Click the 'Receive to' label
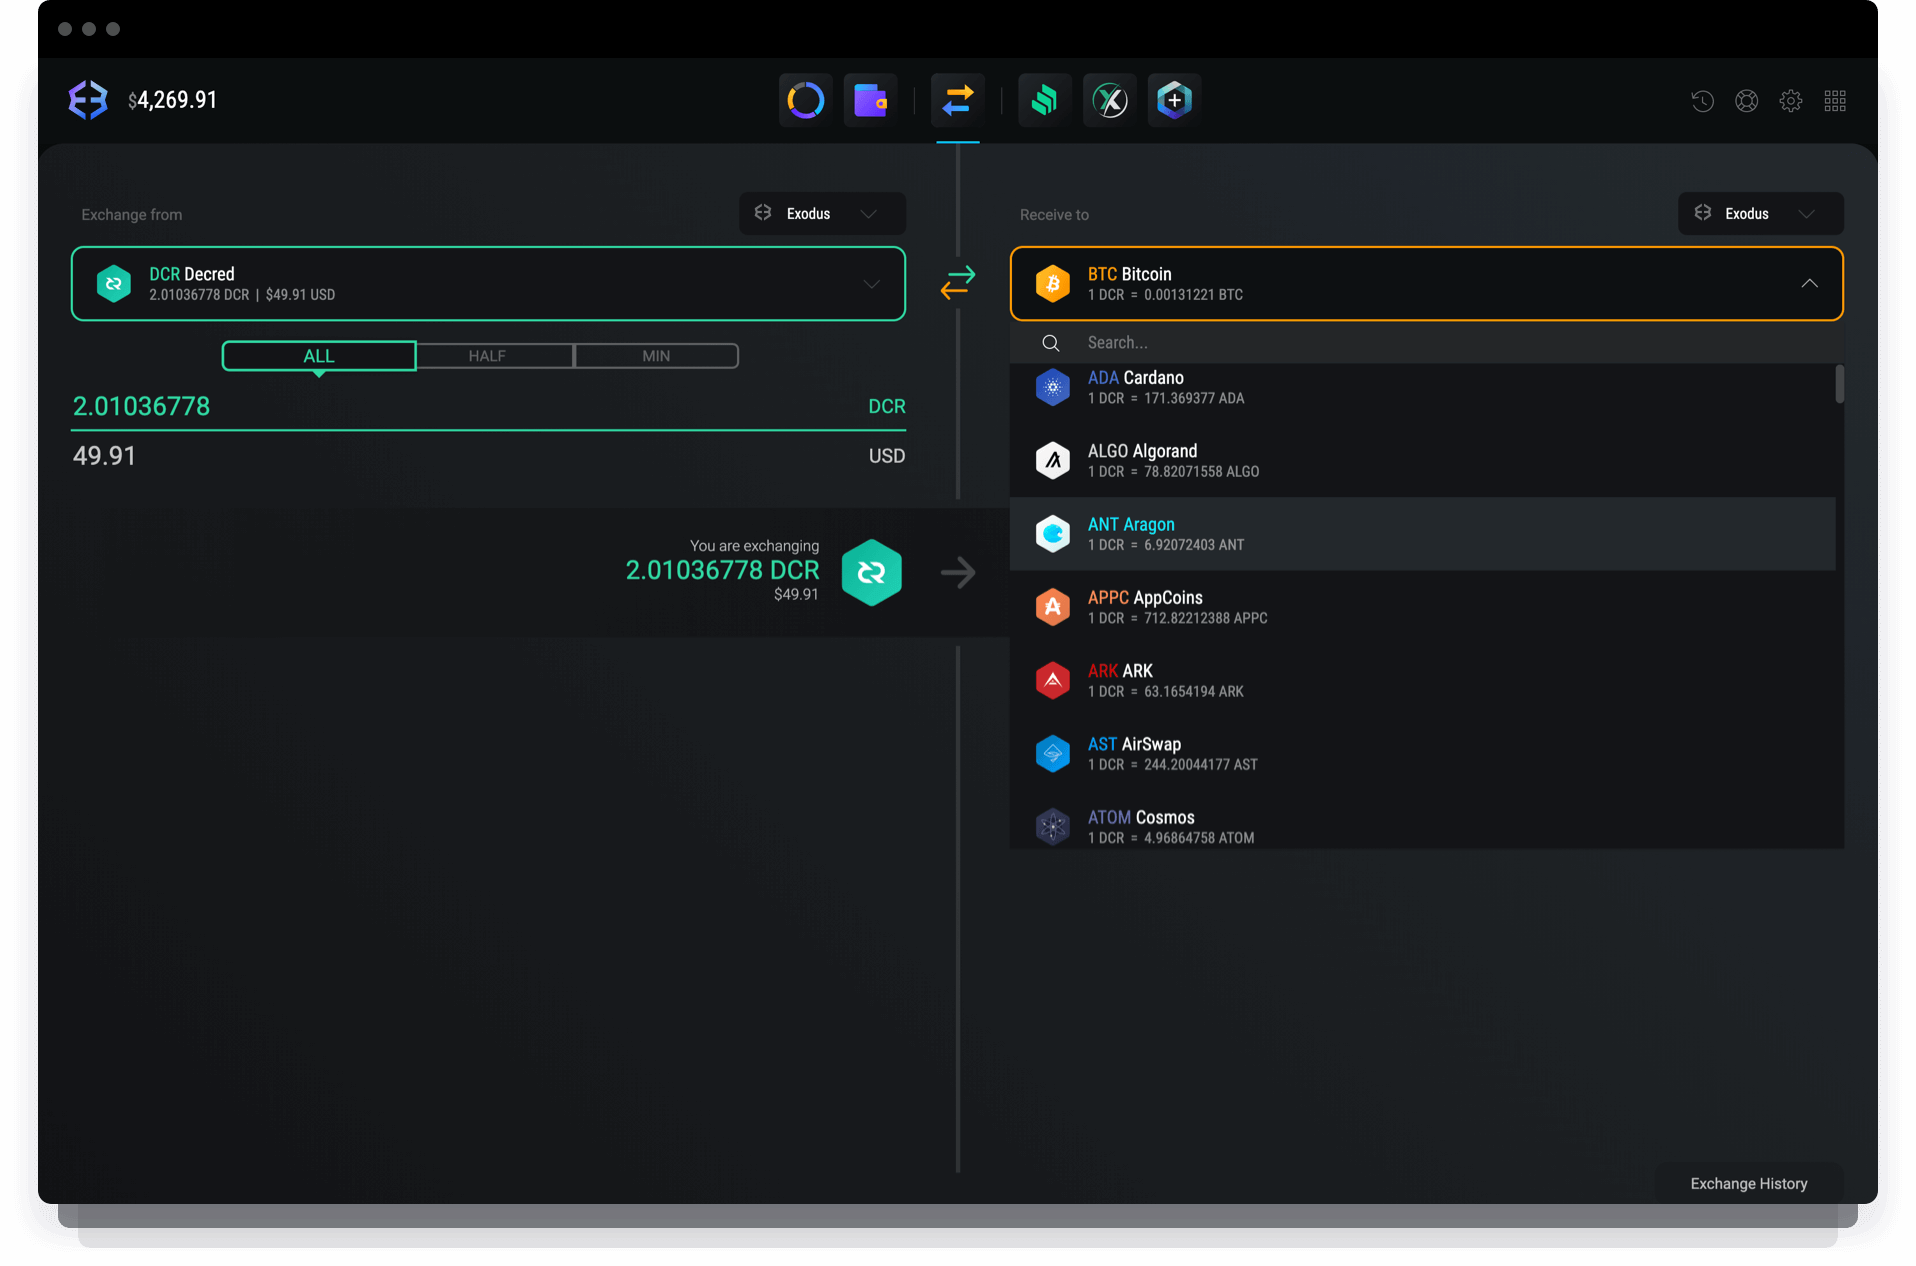 click(1054, 215)
